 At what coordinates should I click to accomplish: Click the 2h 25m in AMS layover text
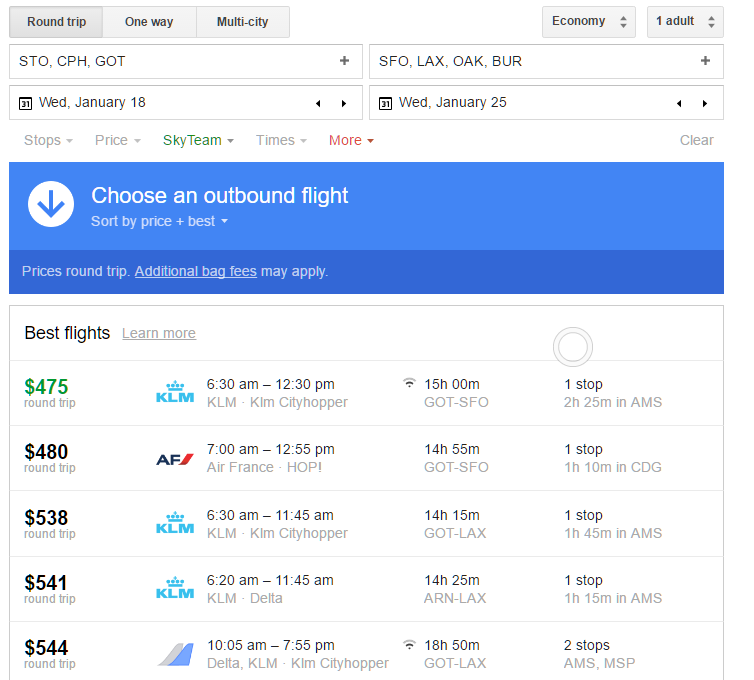pyautogui.click(x=613, y=402)
